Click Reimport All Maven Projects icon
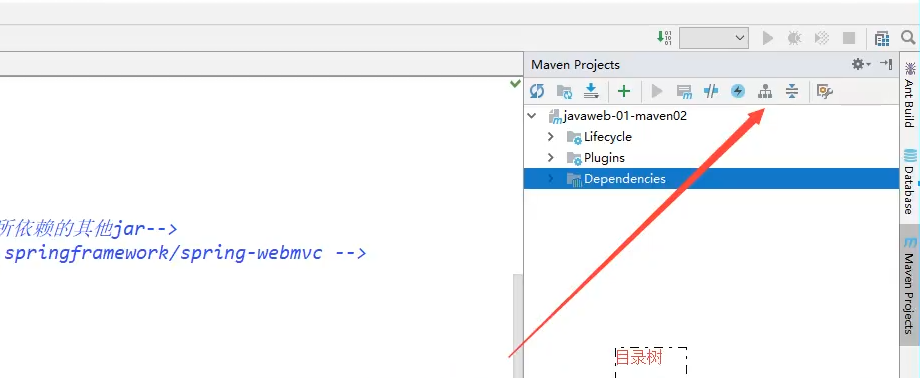The height and width of the screenshot is (378, 920). tap(537, 91)
